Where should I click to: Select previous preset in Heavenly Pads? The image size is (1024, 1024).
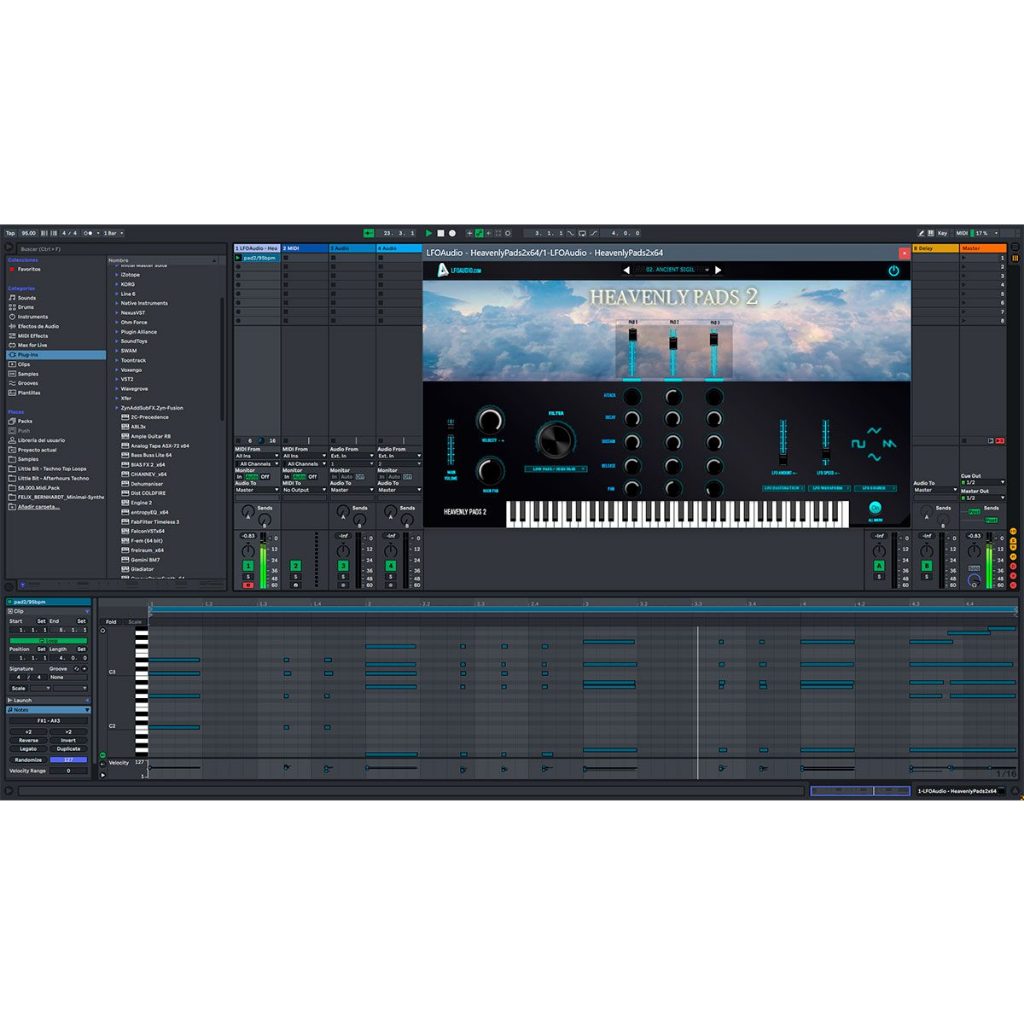(626, 270)
